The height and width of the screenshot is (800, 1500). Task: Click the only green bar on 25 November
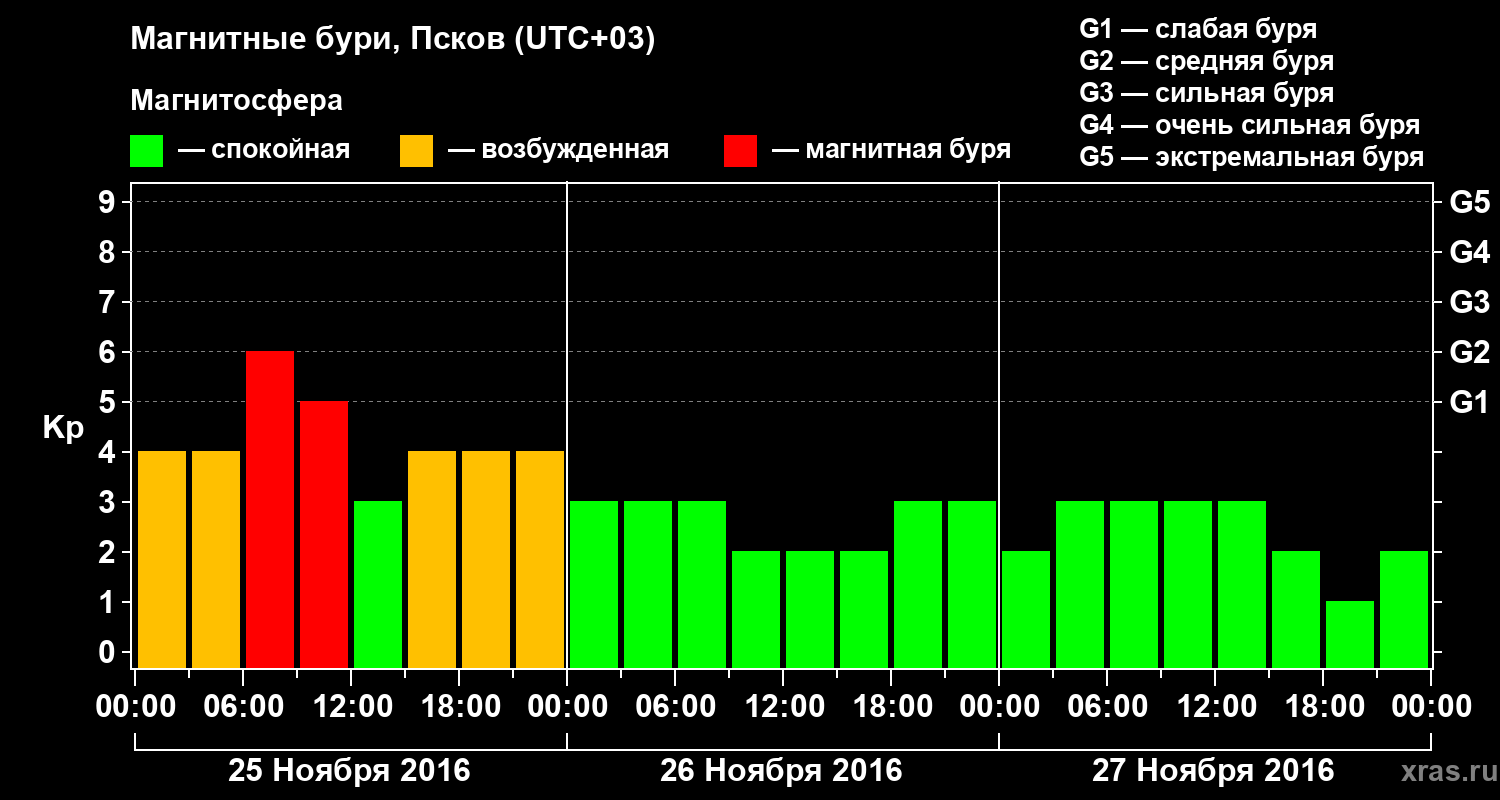click(x=378, y=585)
